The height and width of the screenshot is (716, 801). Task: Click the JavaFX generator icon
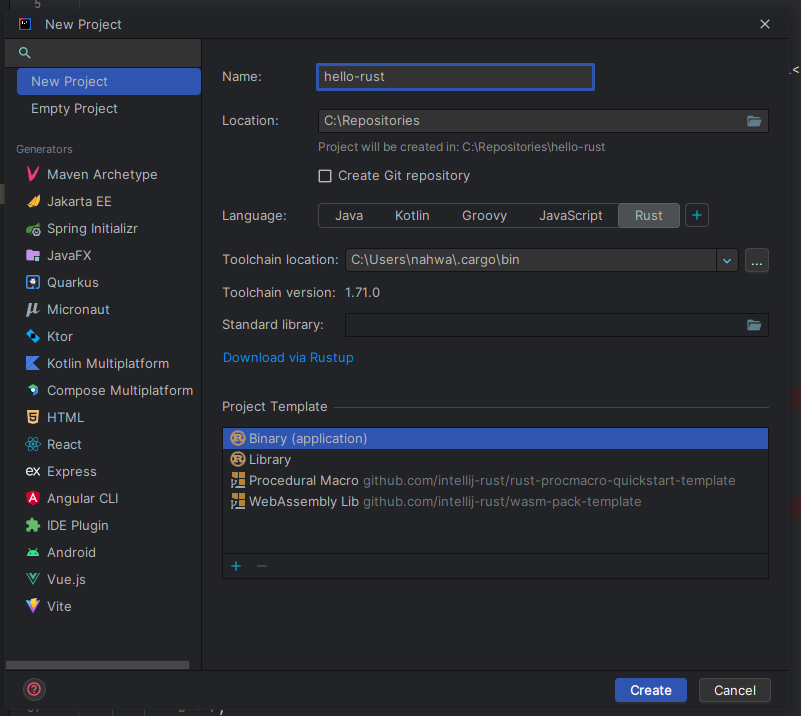point(33,255)
